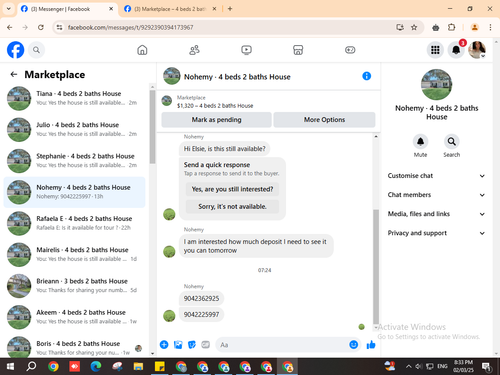Open the account profile picture menu
The height and width of the screenshot is (375, 500).
point(477,50)
